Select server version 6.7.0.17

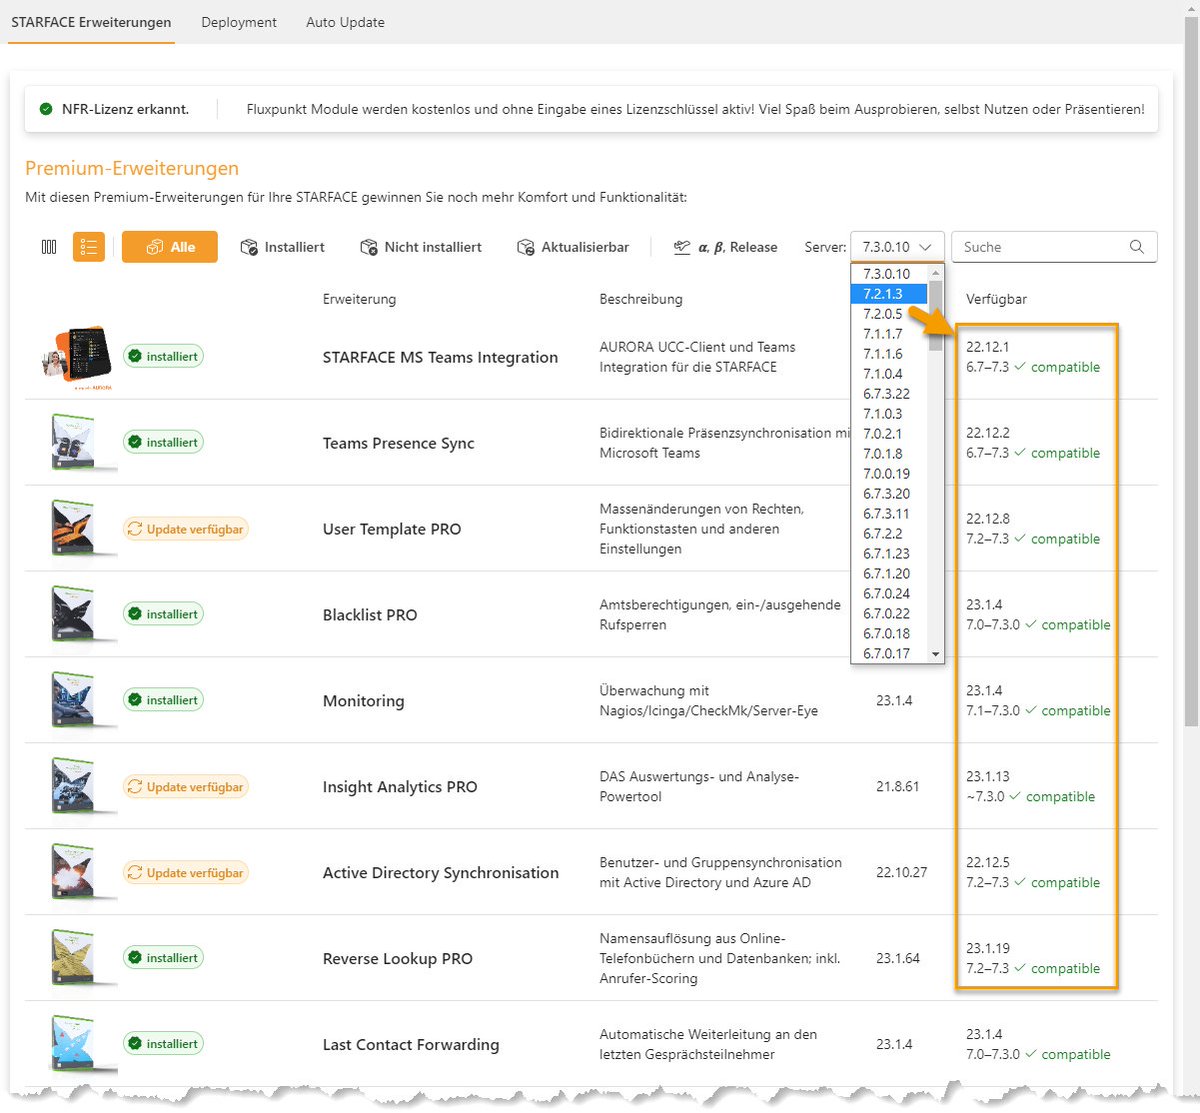pos(889,654)
